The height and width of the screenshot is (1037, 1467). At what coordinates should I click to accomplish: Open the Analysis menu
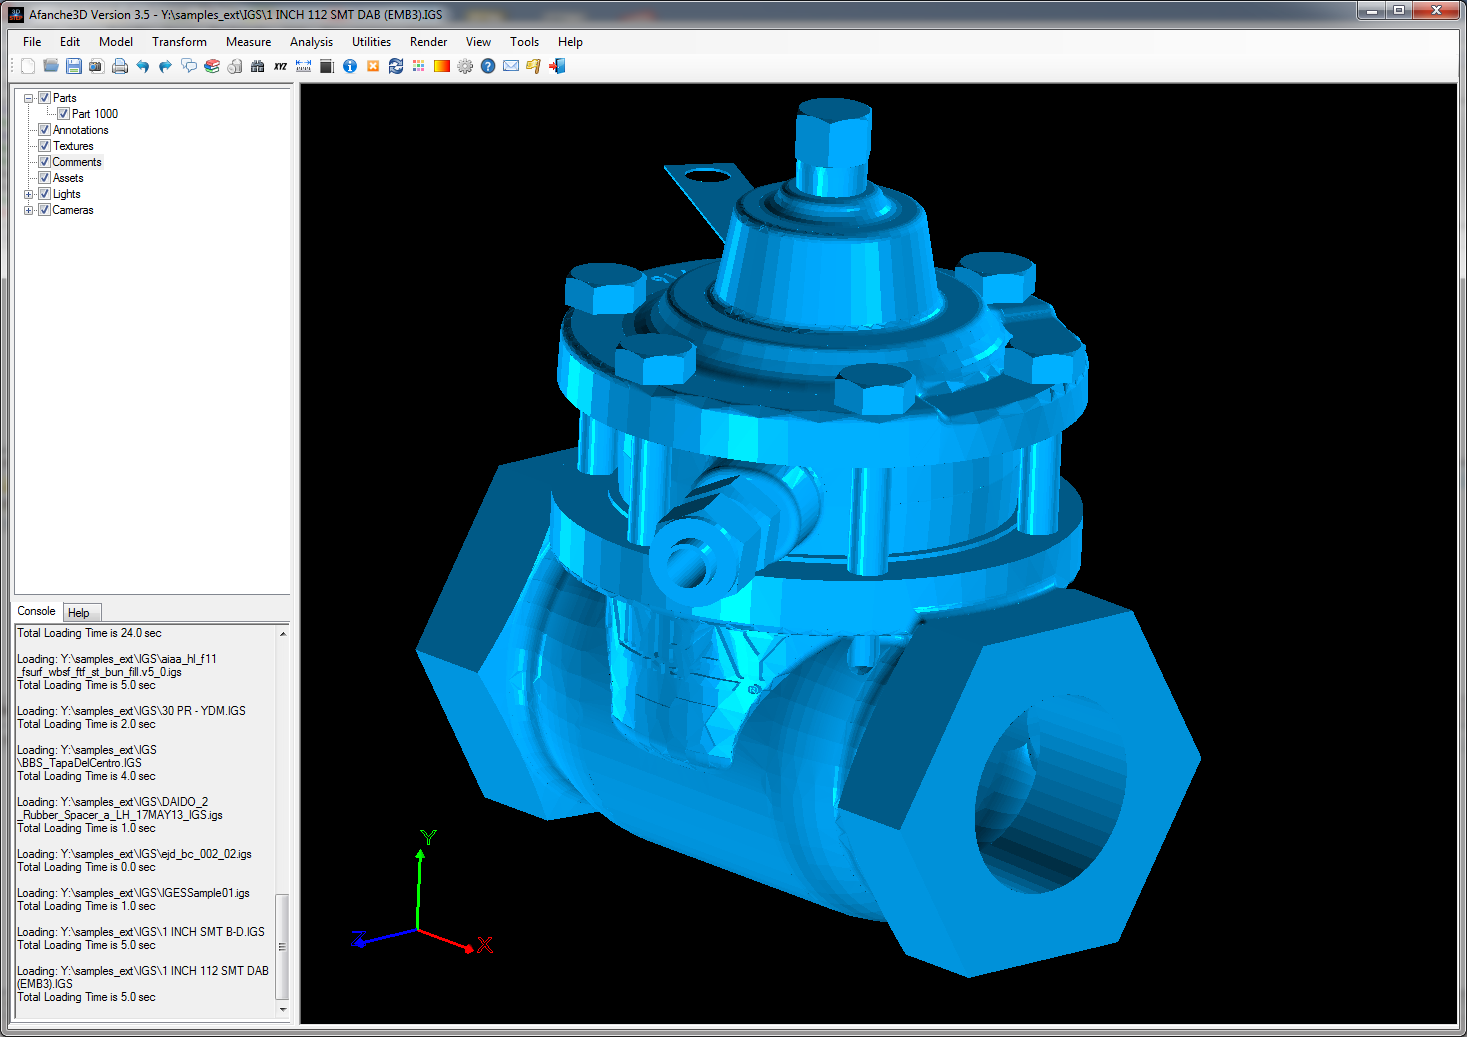[311, 42]
